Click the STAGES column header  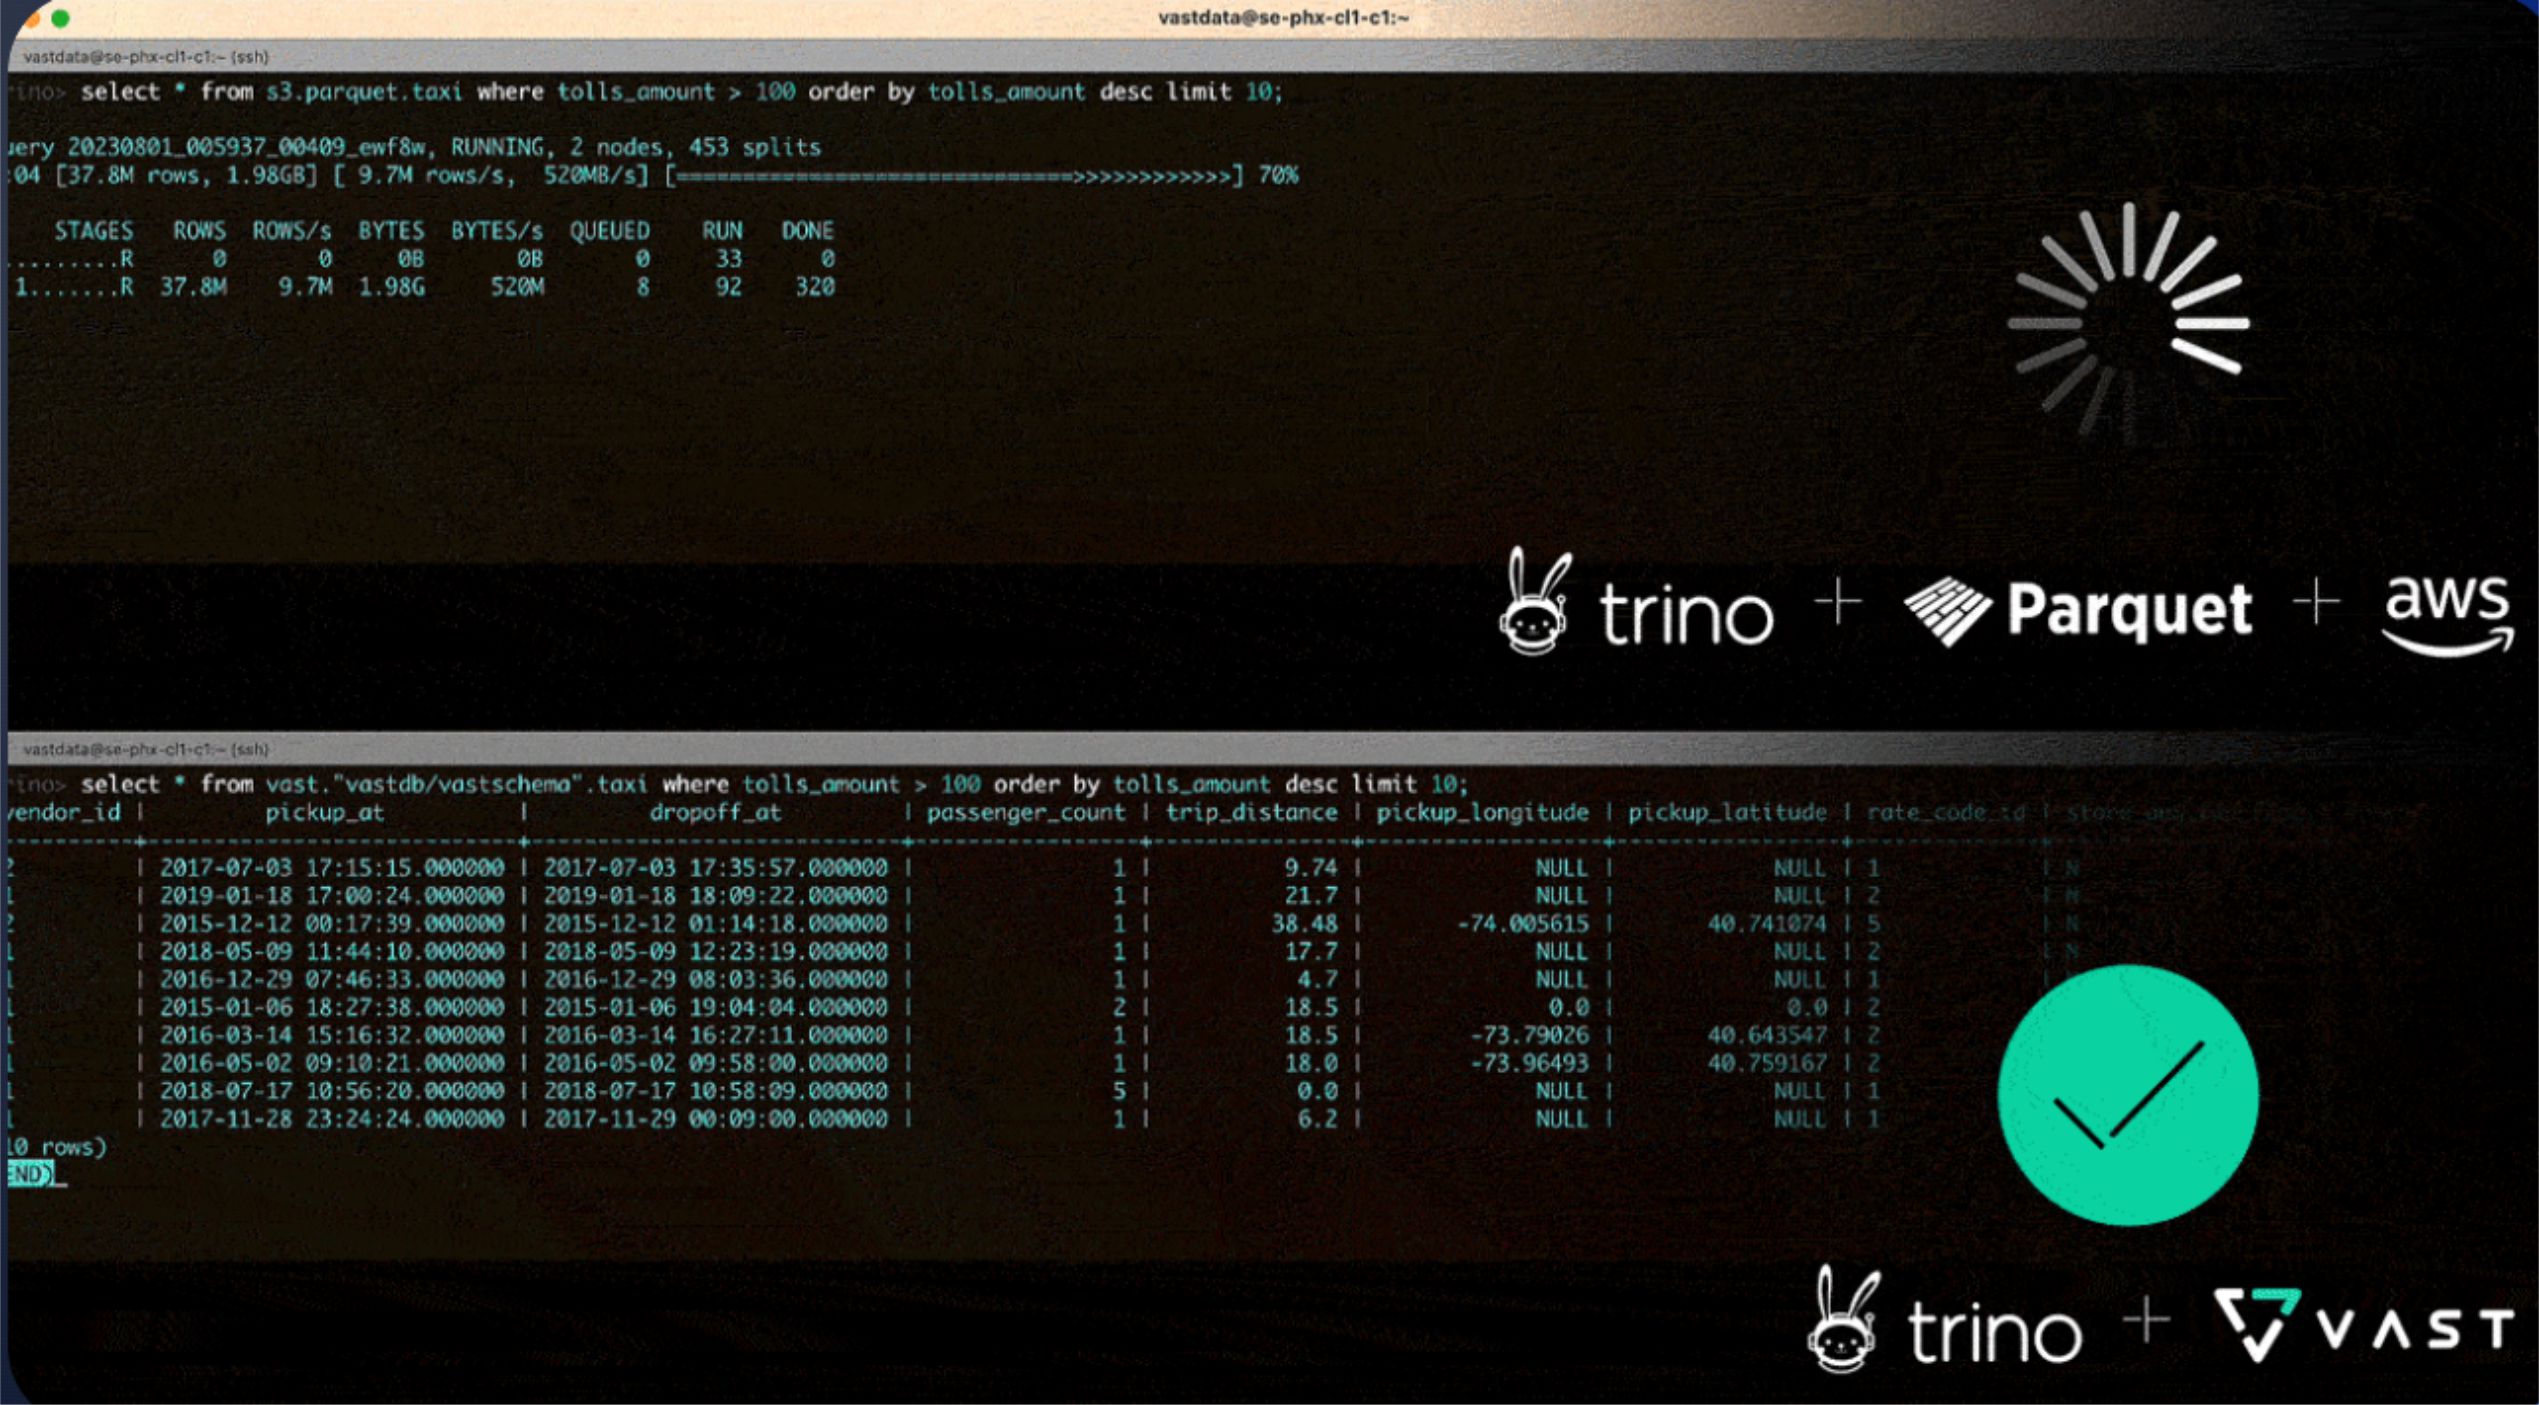[94, 231]
